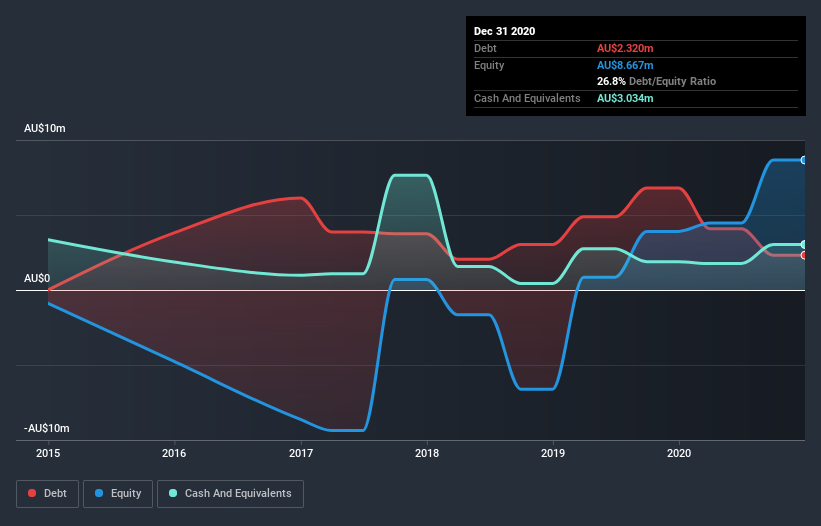The width and height of the screenshot is (821, 526).
Task: Click the blue Equity end-point marker
Action: 803,160
